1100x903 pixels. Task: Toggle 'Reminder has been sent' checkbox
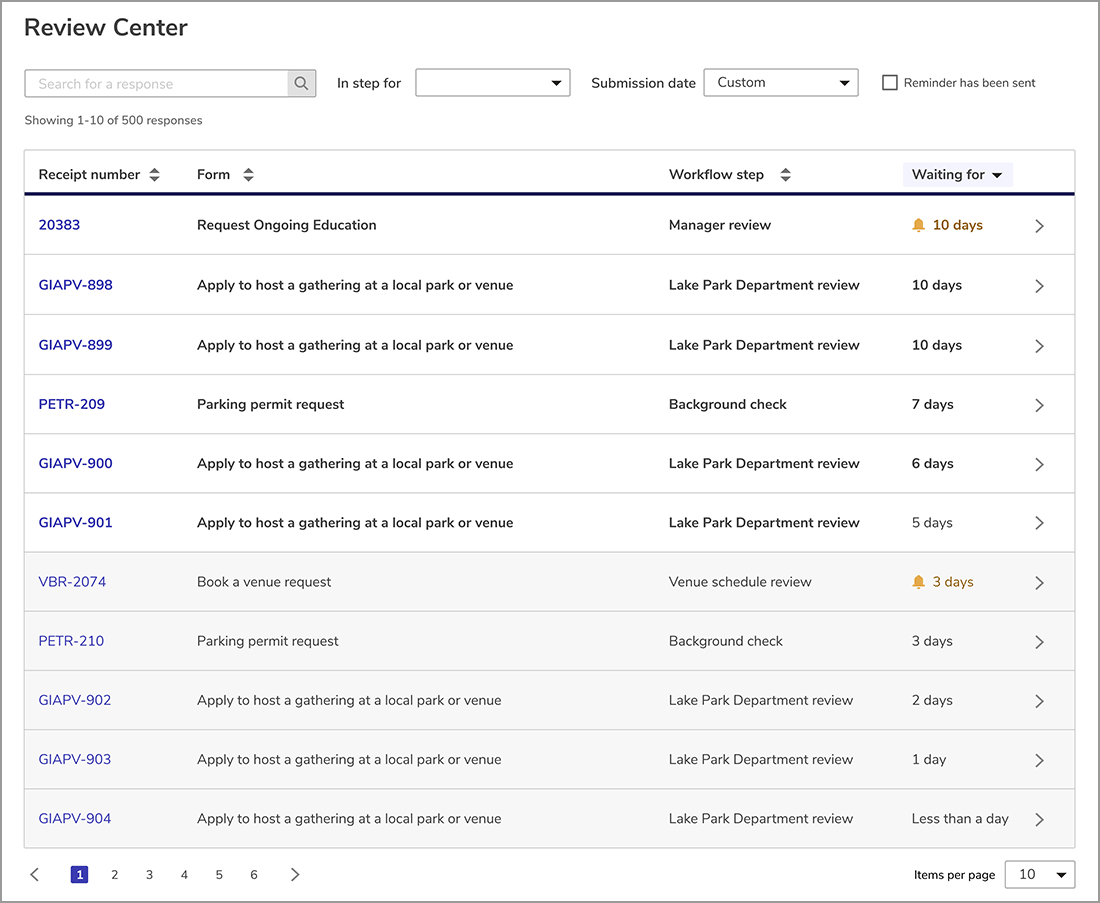(890, 83)
